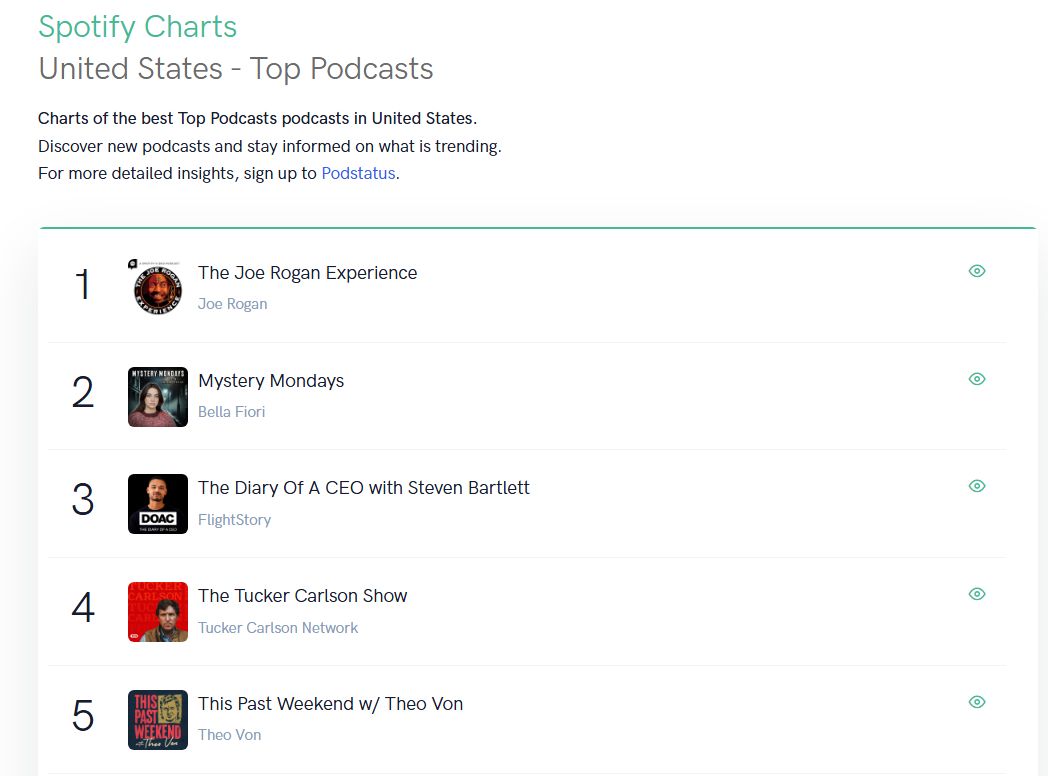Screen dimensions: 1048x776
Task: Click the FlightStory publisher name
Action: tap(234, 520)
